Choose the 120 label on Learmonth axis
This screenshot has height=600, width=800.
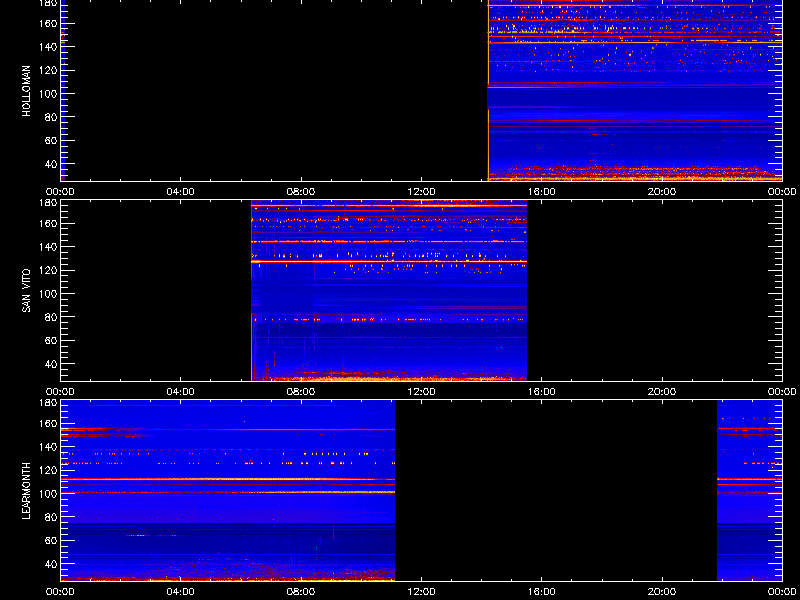(48, 470)
